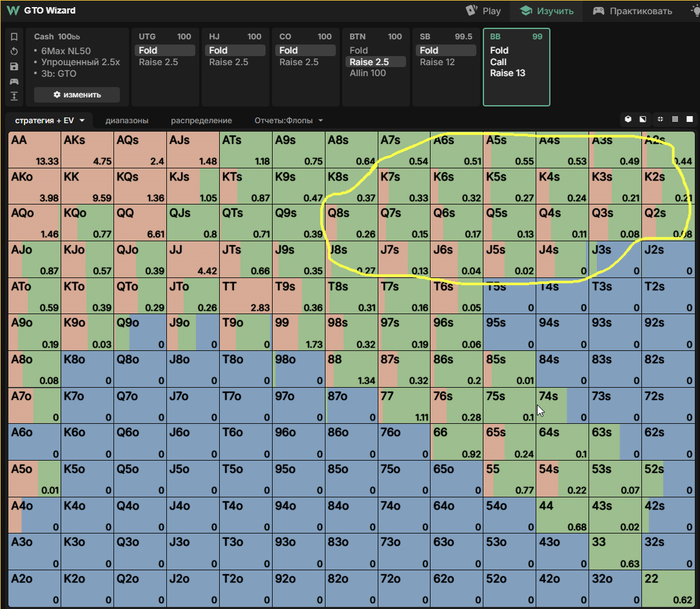
Task: Click the 72o hand cell
Action: pyautogui.click(x=404, y=588)
